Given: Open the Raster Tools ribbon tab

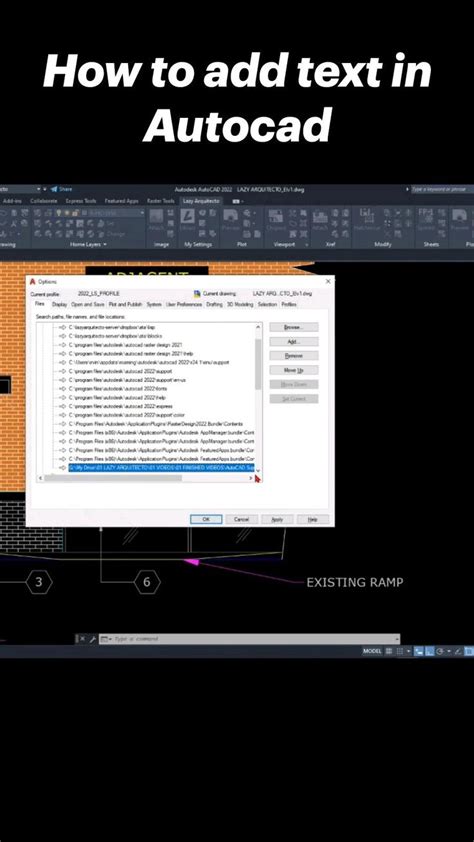Looking at the screenshot, I should tap(161, 201).
